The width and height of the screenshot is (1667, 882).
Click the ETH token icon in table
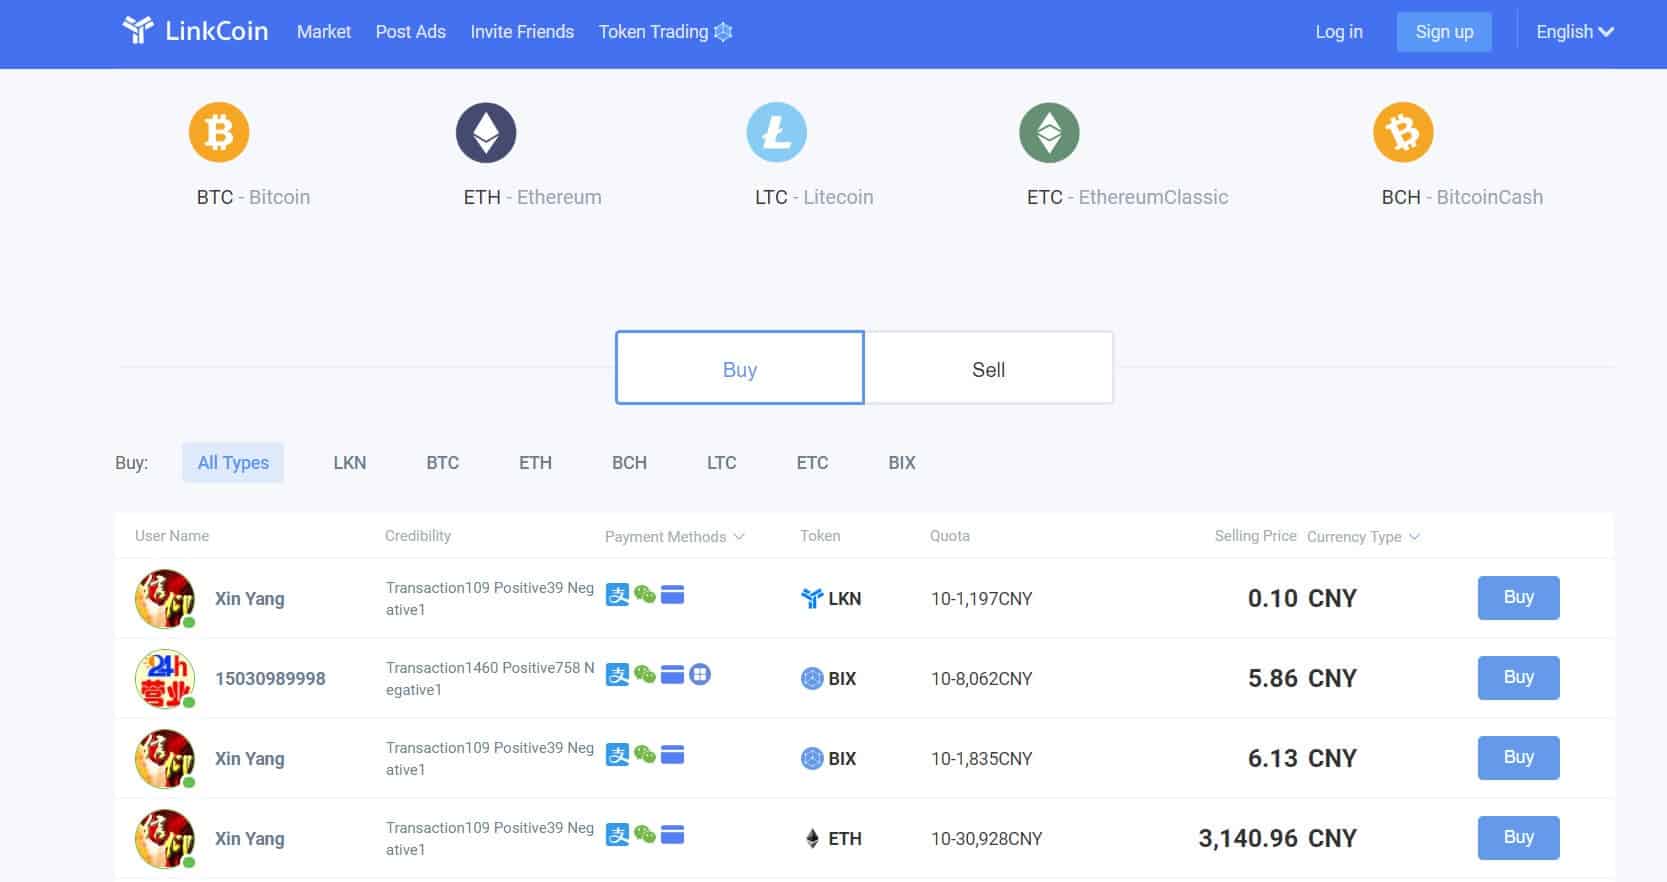(812, 838)
